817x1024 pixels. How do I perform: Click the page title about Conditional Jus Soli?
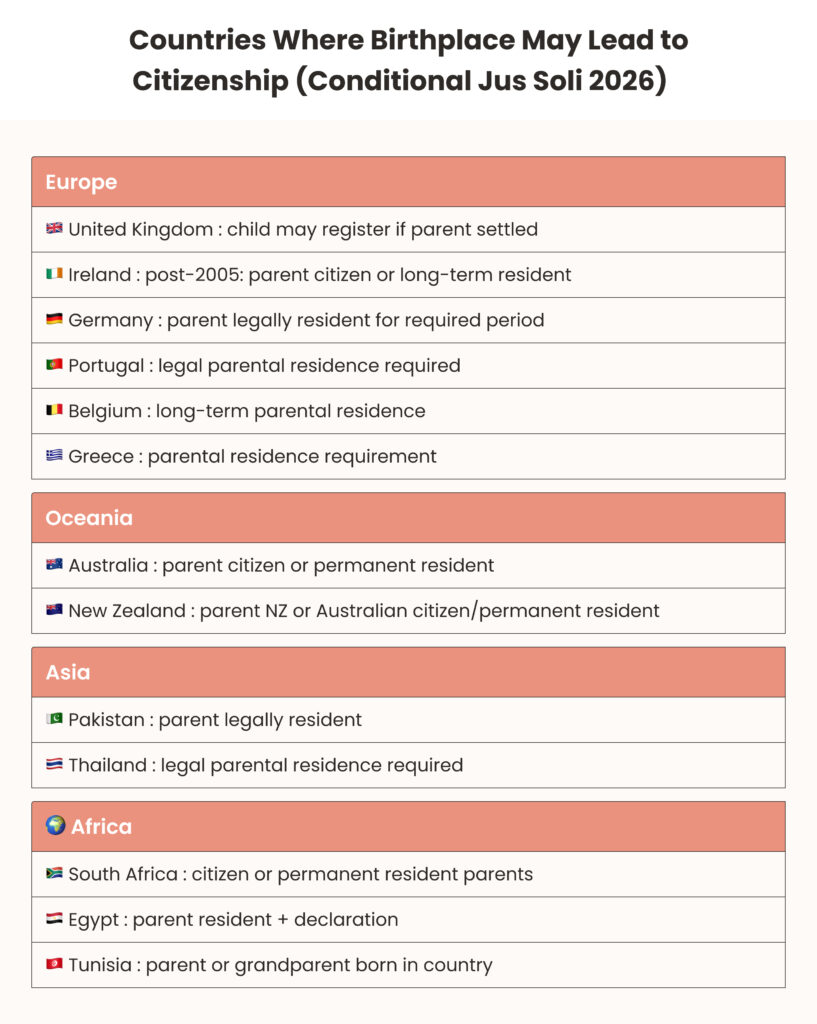click(408, 60)
